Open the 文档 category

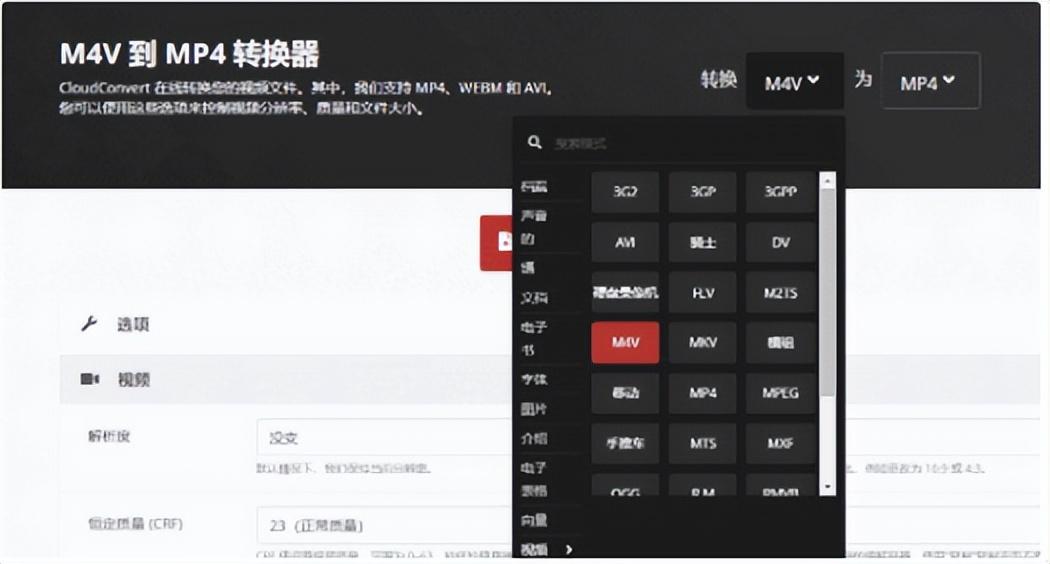pos(534,297)
